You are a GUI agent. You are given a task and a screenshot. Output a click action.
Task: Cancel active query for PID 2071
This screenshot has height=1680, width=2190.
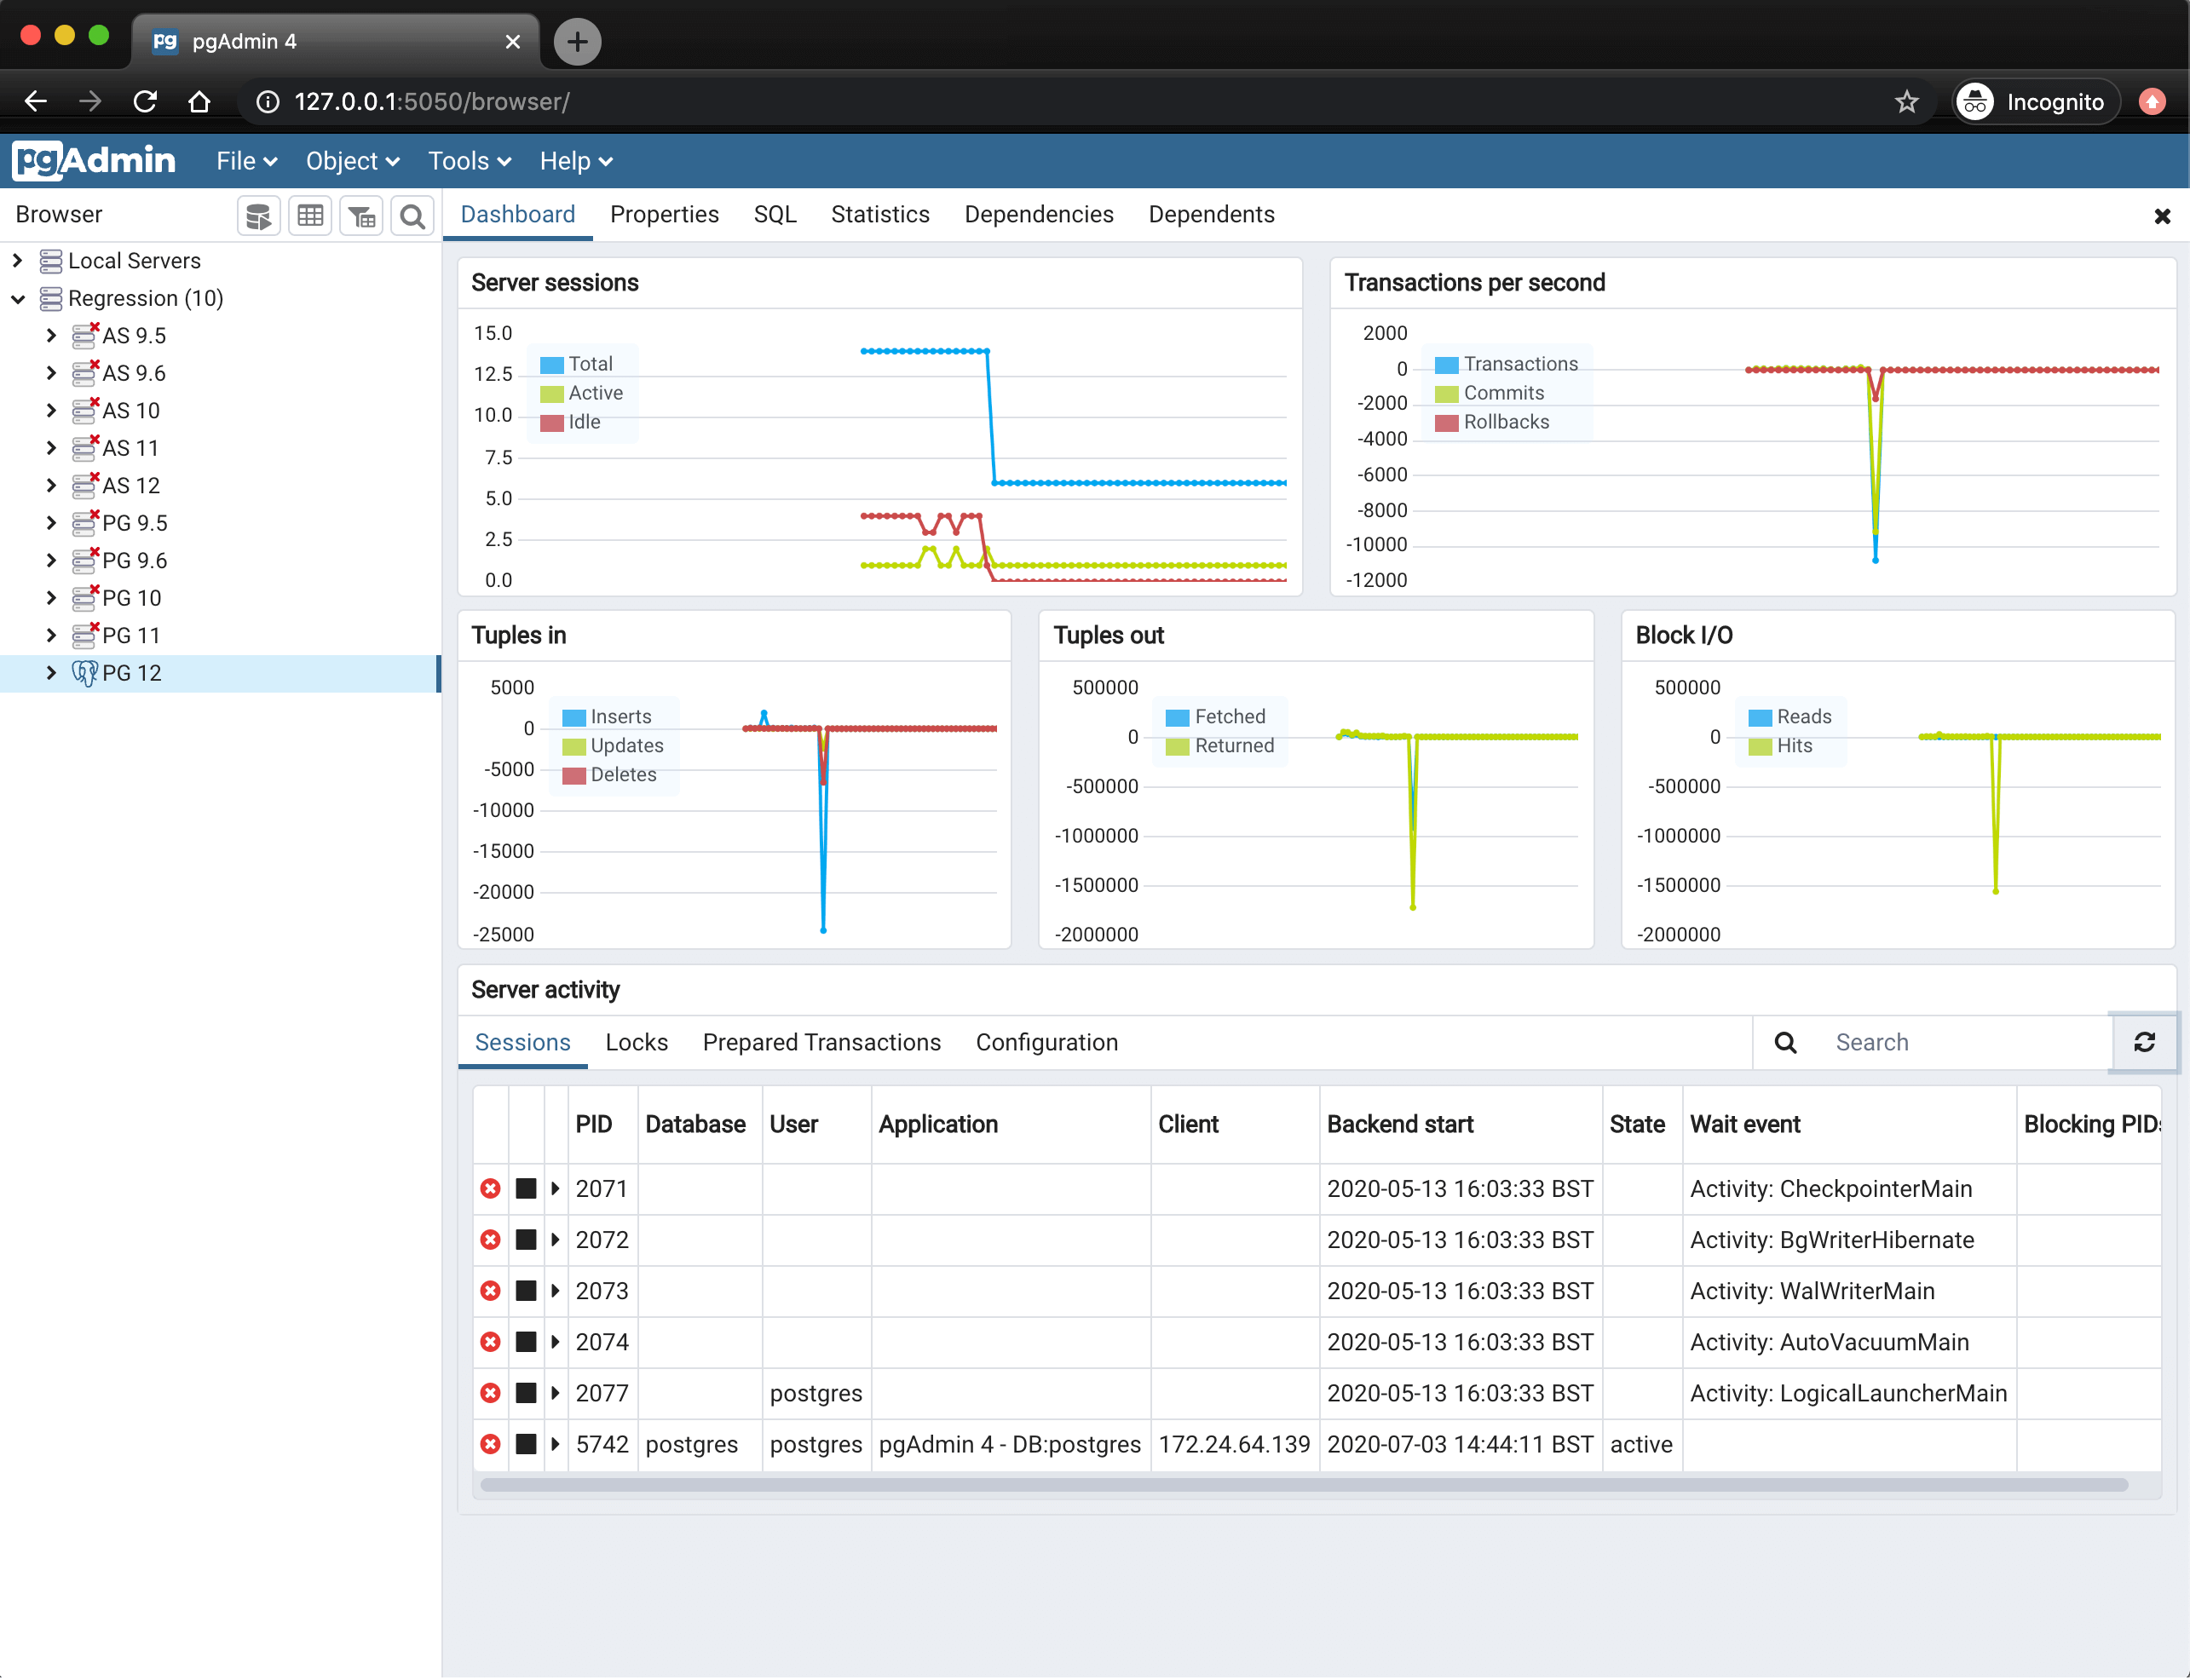pyautogui.click(x=526, y=1188)
